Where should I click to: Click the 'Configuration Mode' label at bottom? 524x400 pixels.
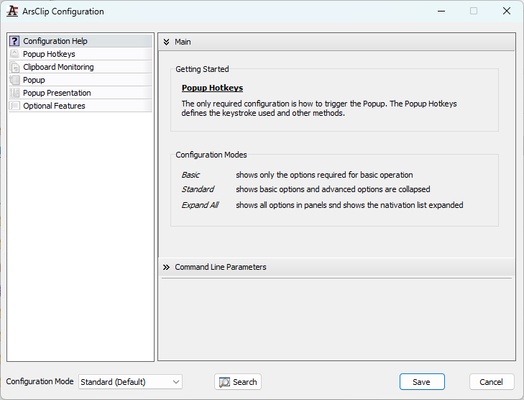39,381
